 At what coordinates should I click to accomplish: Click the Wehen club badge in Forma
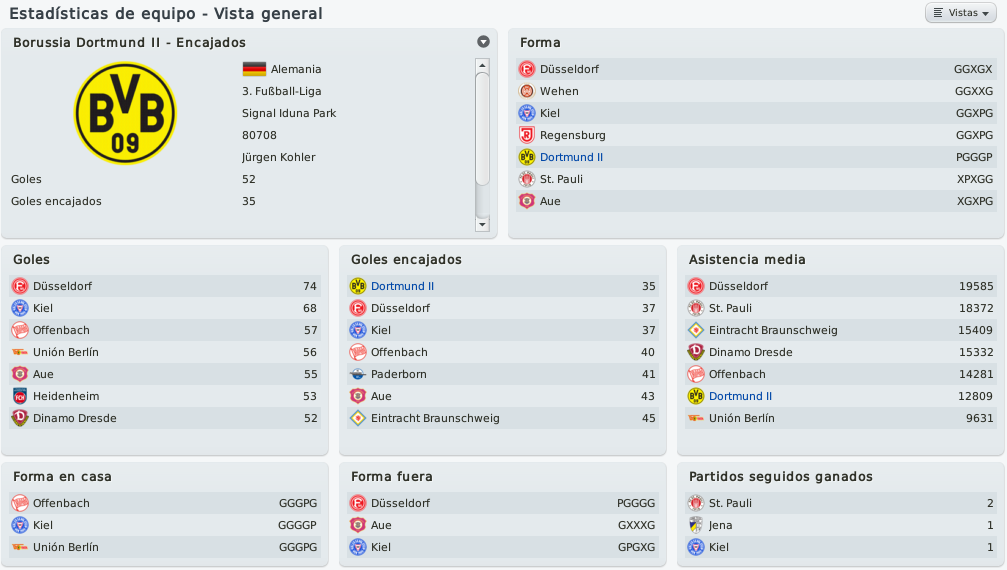coord(527,91)
